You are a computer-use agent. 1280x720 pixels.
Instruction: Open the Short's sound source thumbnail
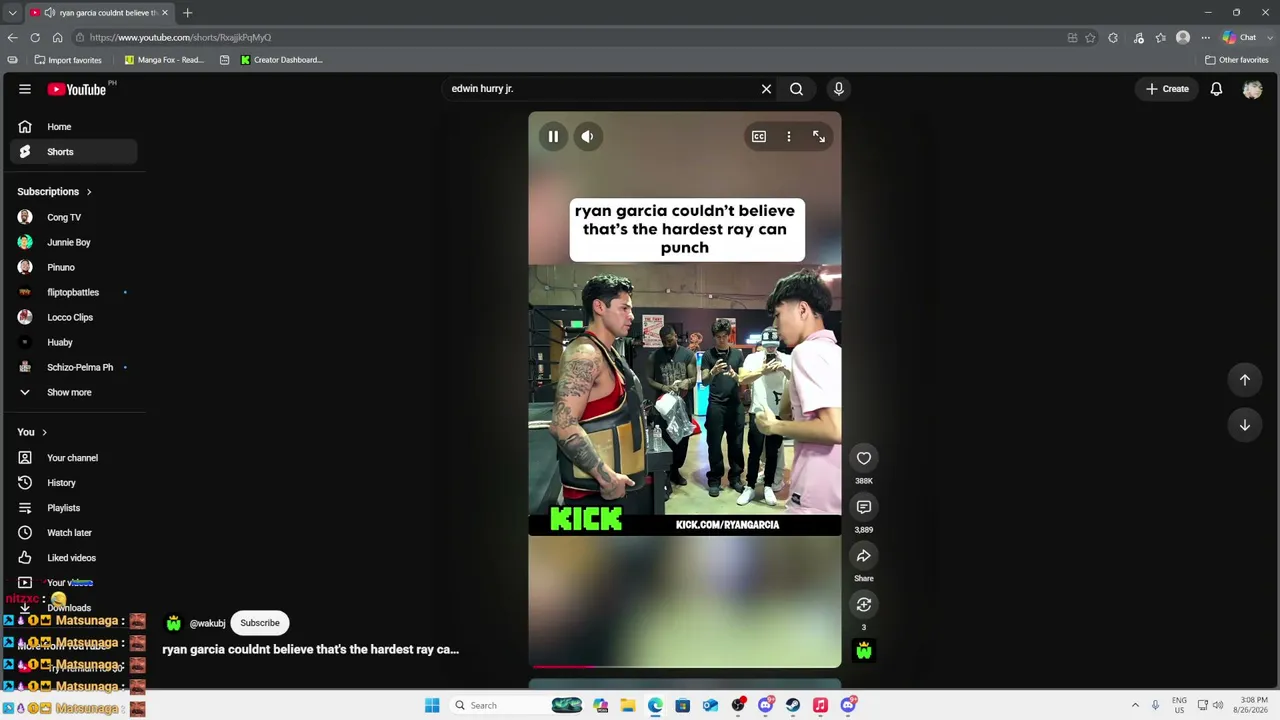(x=864, y=651)
